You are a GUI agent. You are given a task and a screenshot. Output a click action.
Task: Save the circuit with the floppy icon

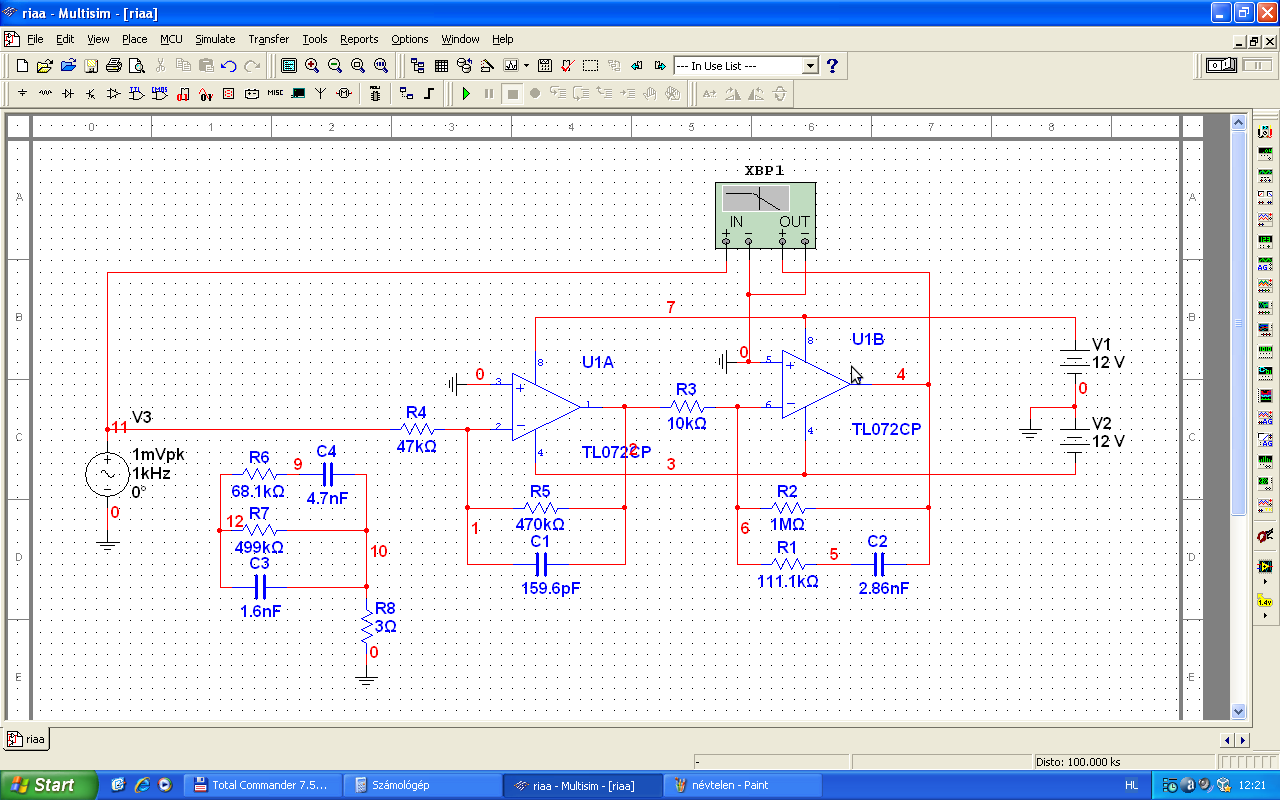point(91,66)
